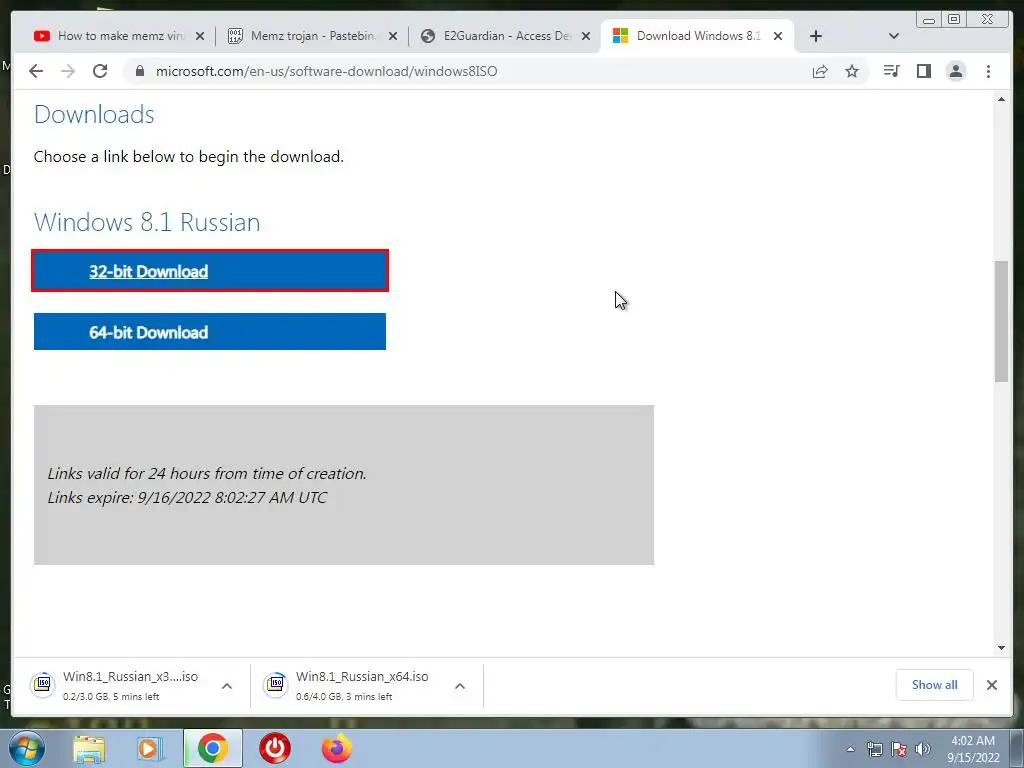Click the page vertical scrollbar thumb
1024x768 pixels.
[x=1001, y=321]
